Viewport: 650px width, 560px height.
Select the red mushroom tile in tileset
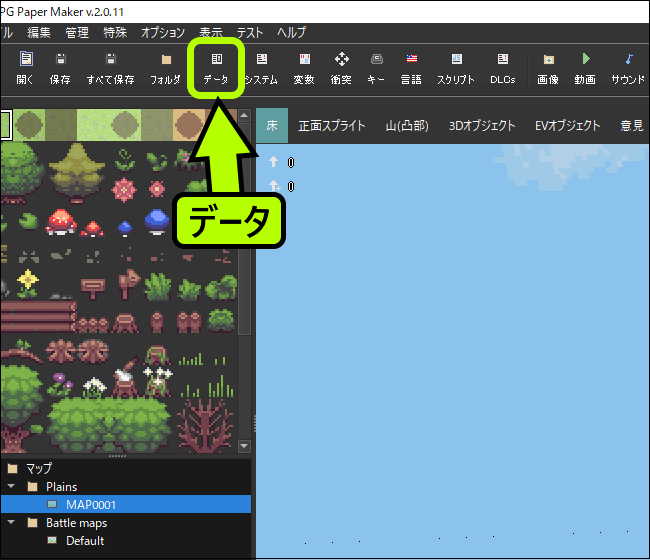[62, 219]
